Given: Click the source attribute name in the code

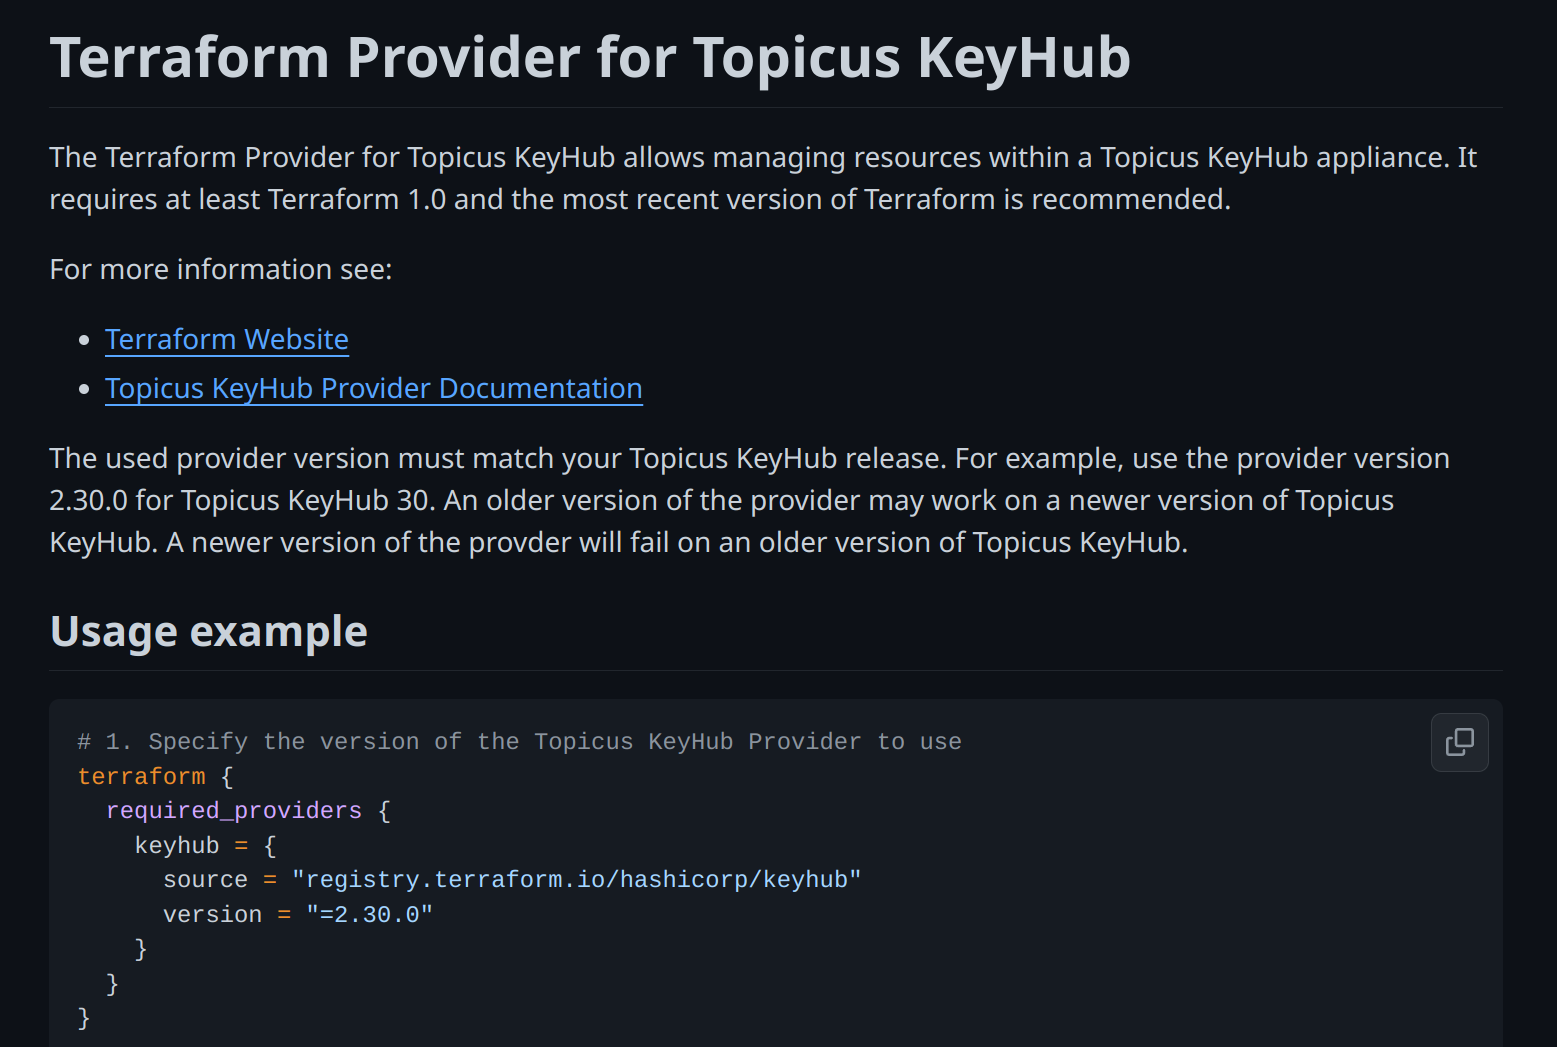Looking at the screenshot, I should [x=205, y=880].
